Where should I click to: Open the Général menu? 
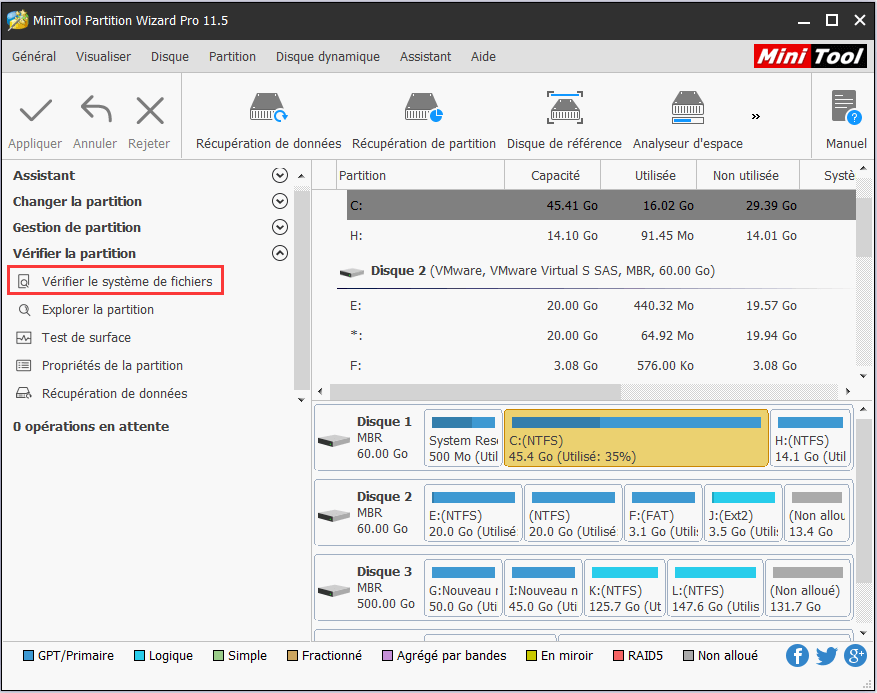click(34, 56)
